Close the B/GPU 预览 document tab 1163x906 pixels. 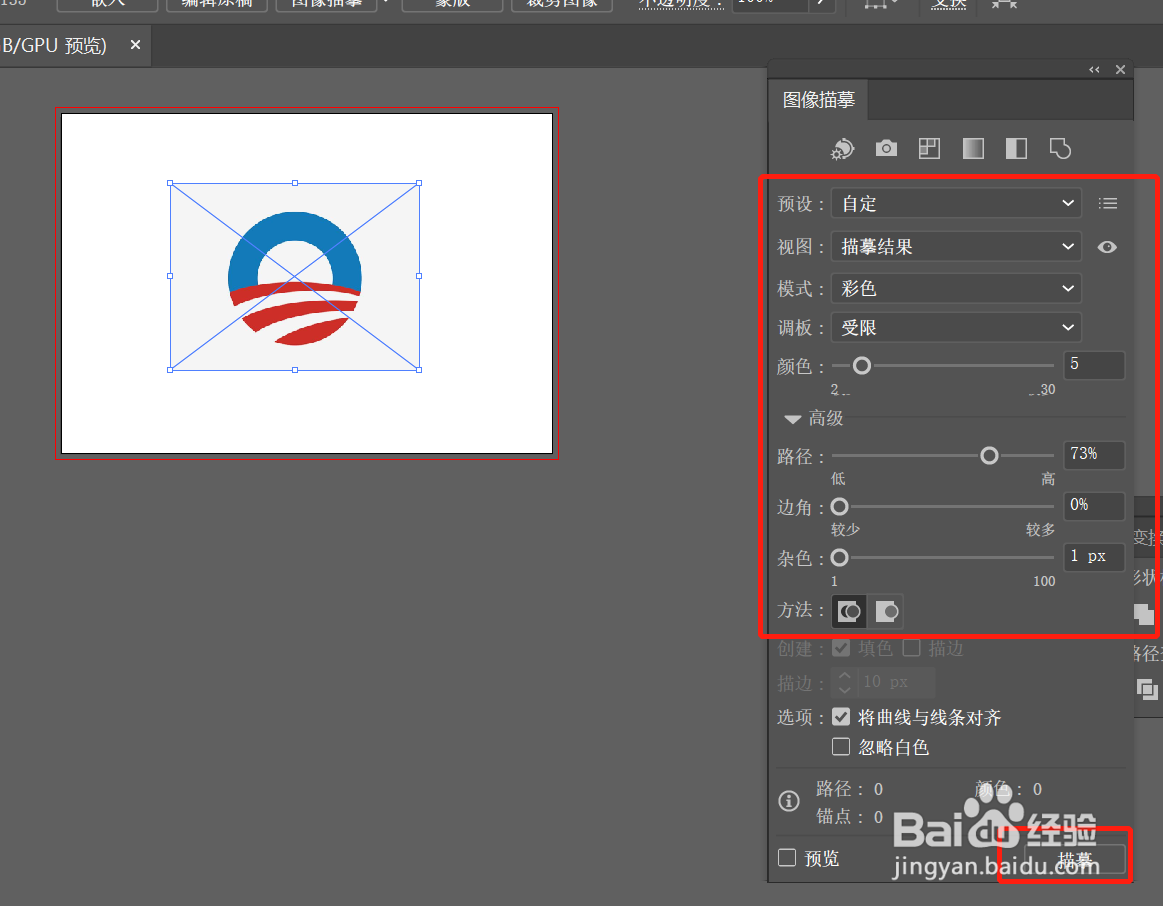coord(135,45)
